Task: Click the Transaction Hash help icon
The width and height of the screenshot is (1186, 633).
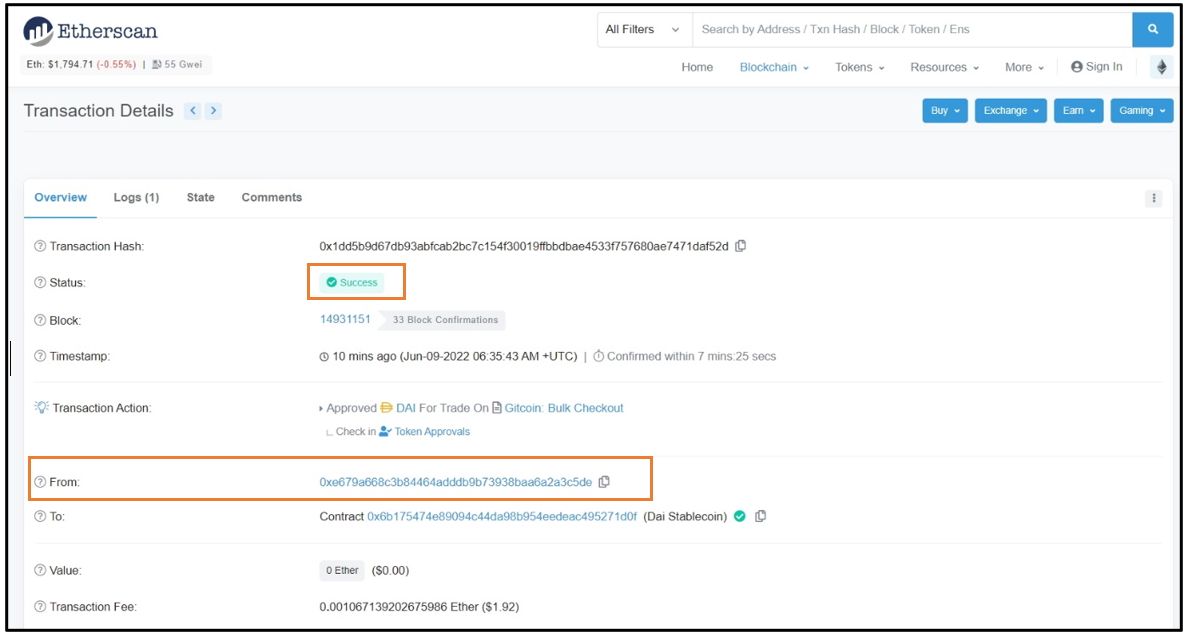Action: 40,247
